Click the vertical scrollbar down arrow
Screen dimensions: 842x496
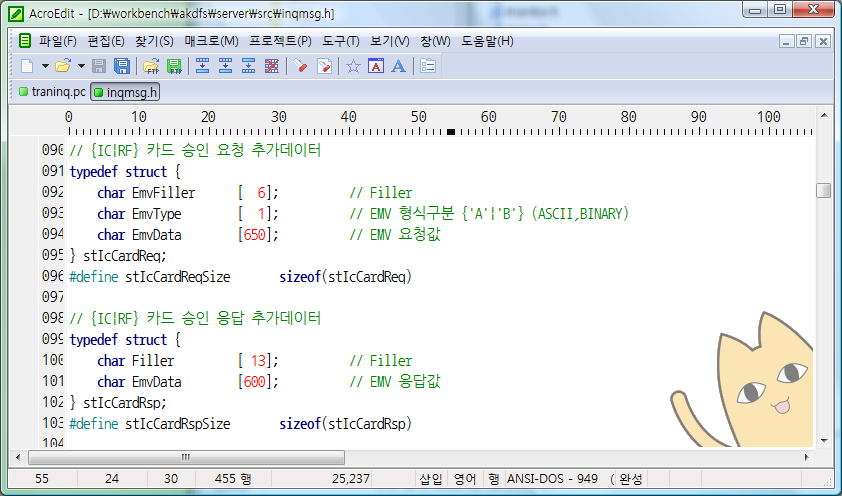[x=823, y=440]
